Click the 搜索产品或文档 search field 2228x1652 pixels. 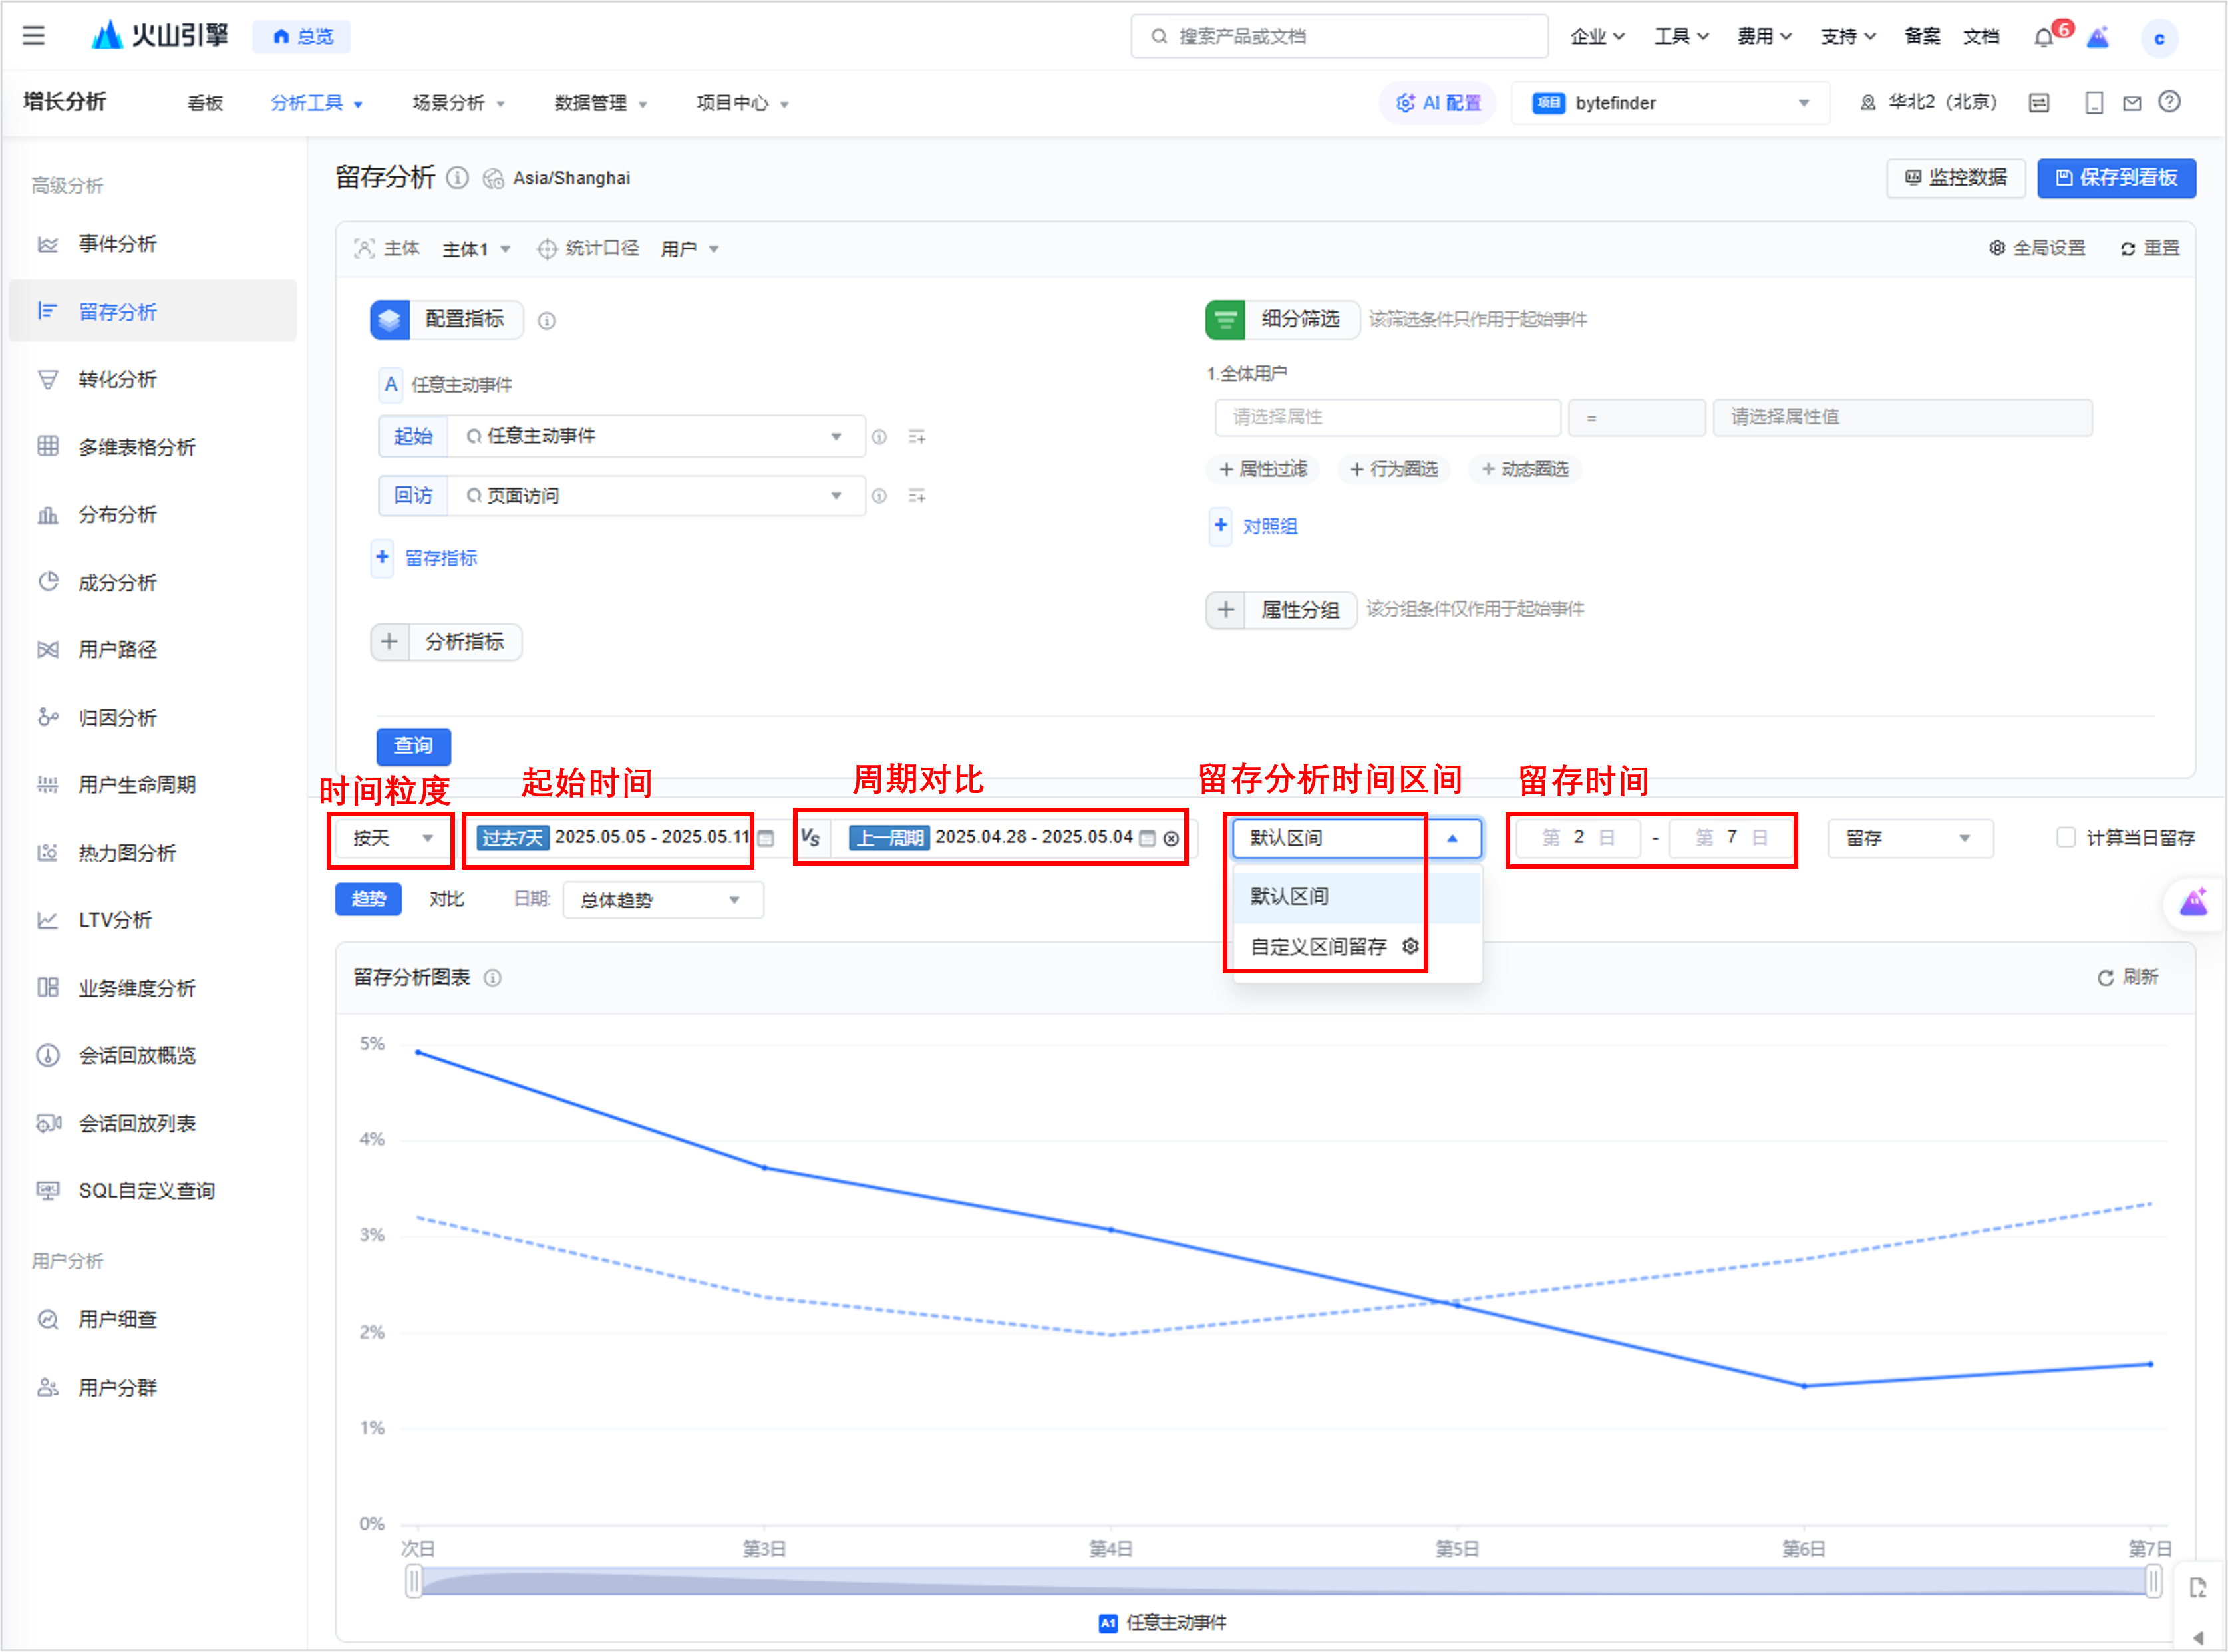(x=1339, y=37)
